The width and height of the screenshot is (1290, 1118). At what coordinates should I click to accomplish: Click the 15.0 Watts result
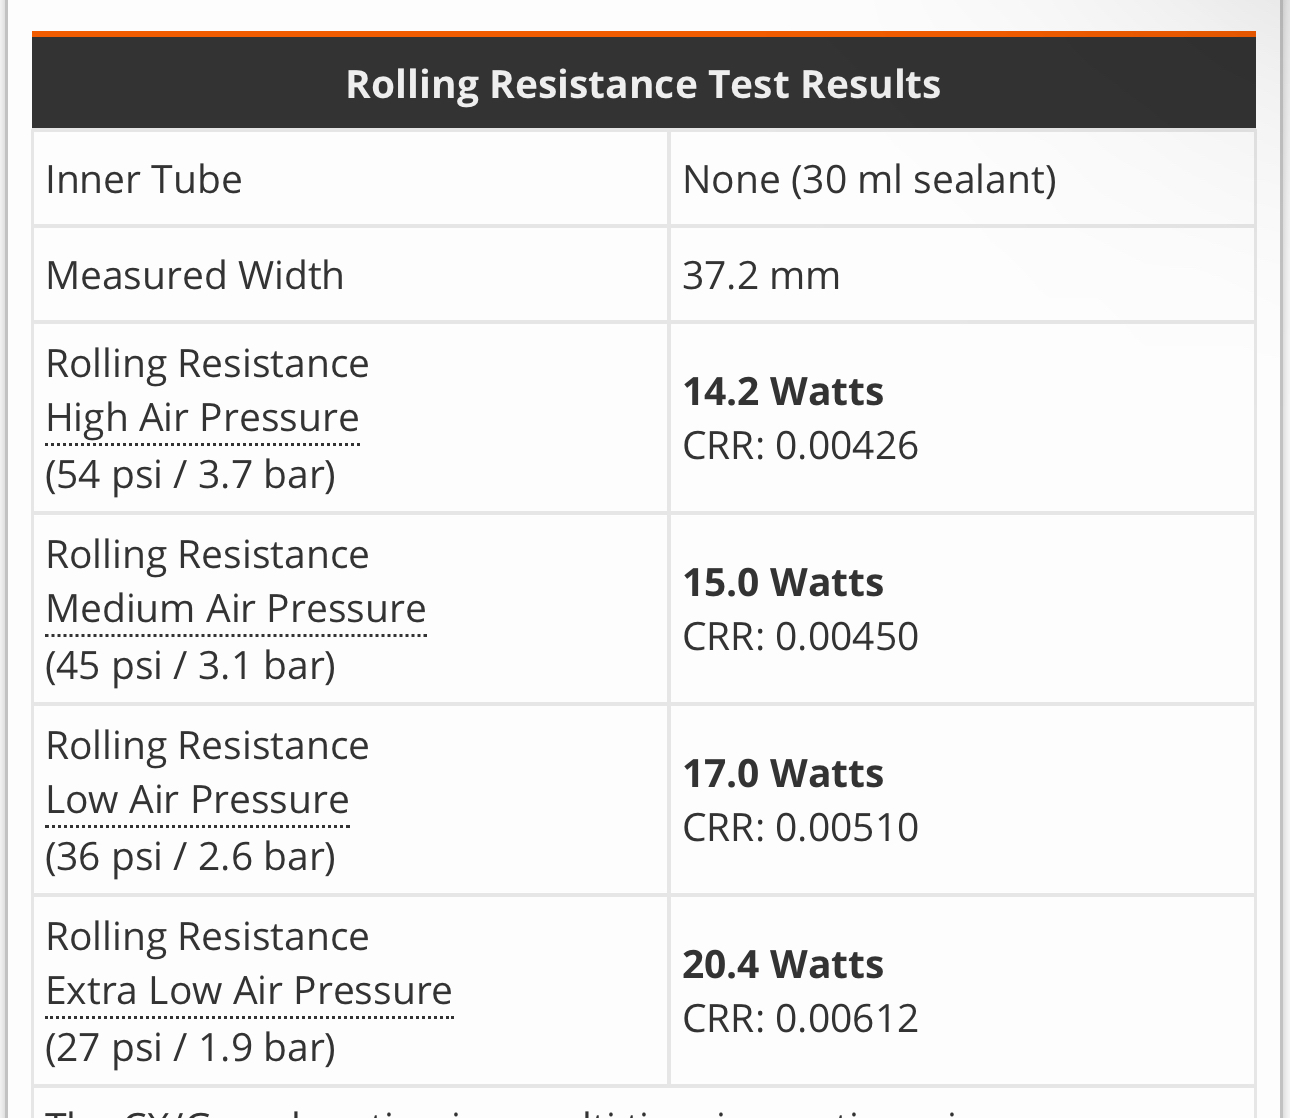[783, 583]
